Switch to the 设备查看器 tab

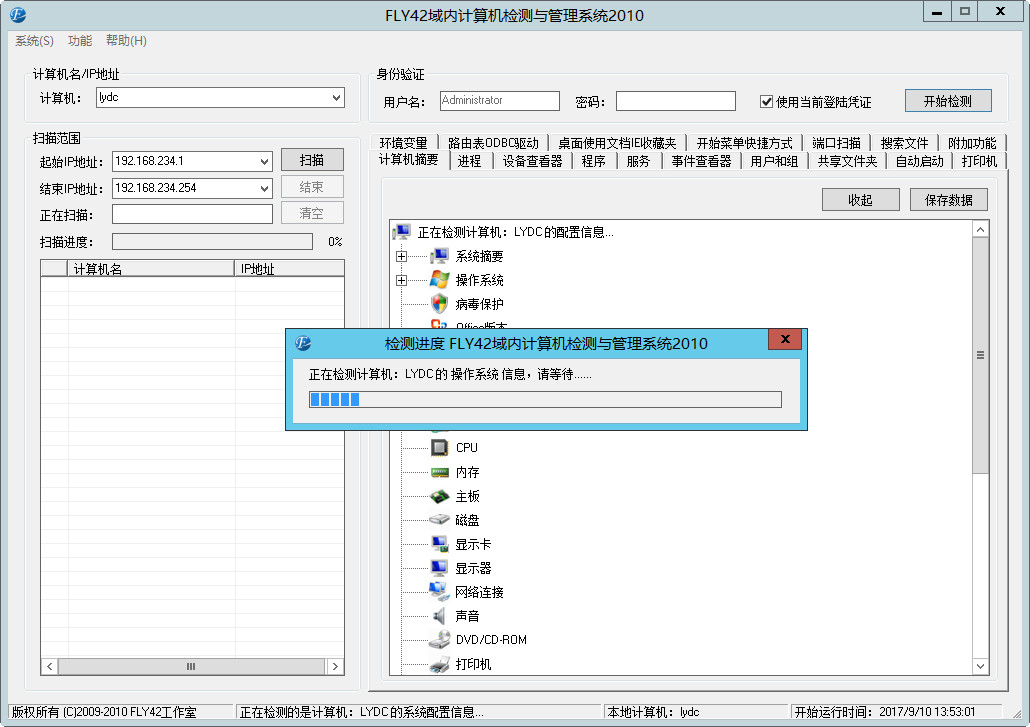pos(533,161)
